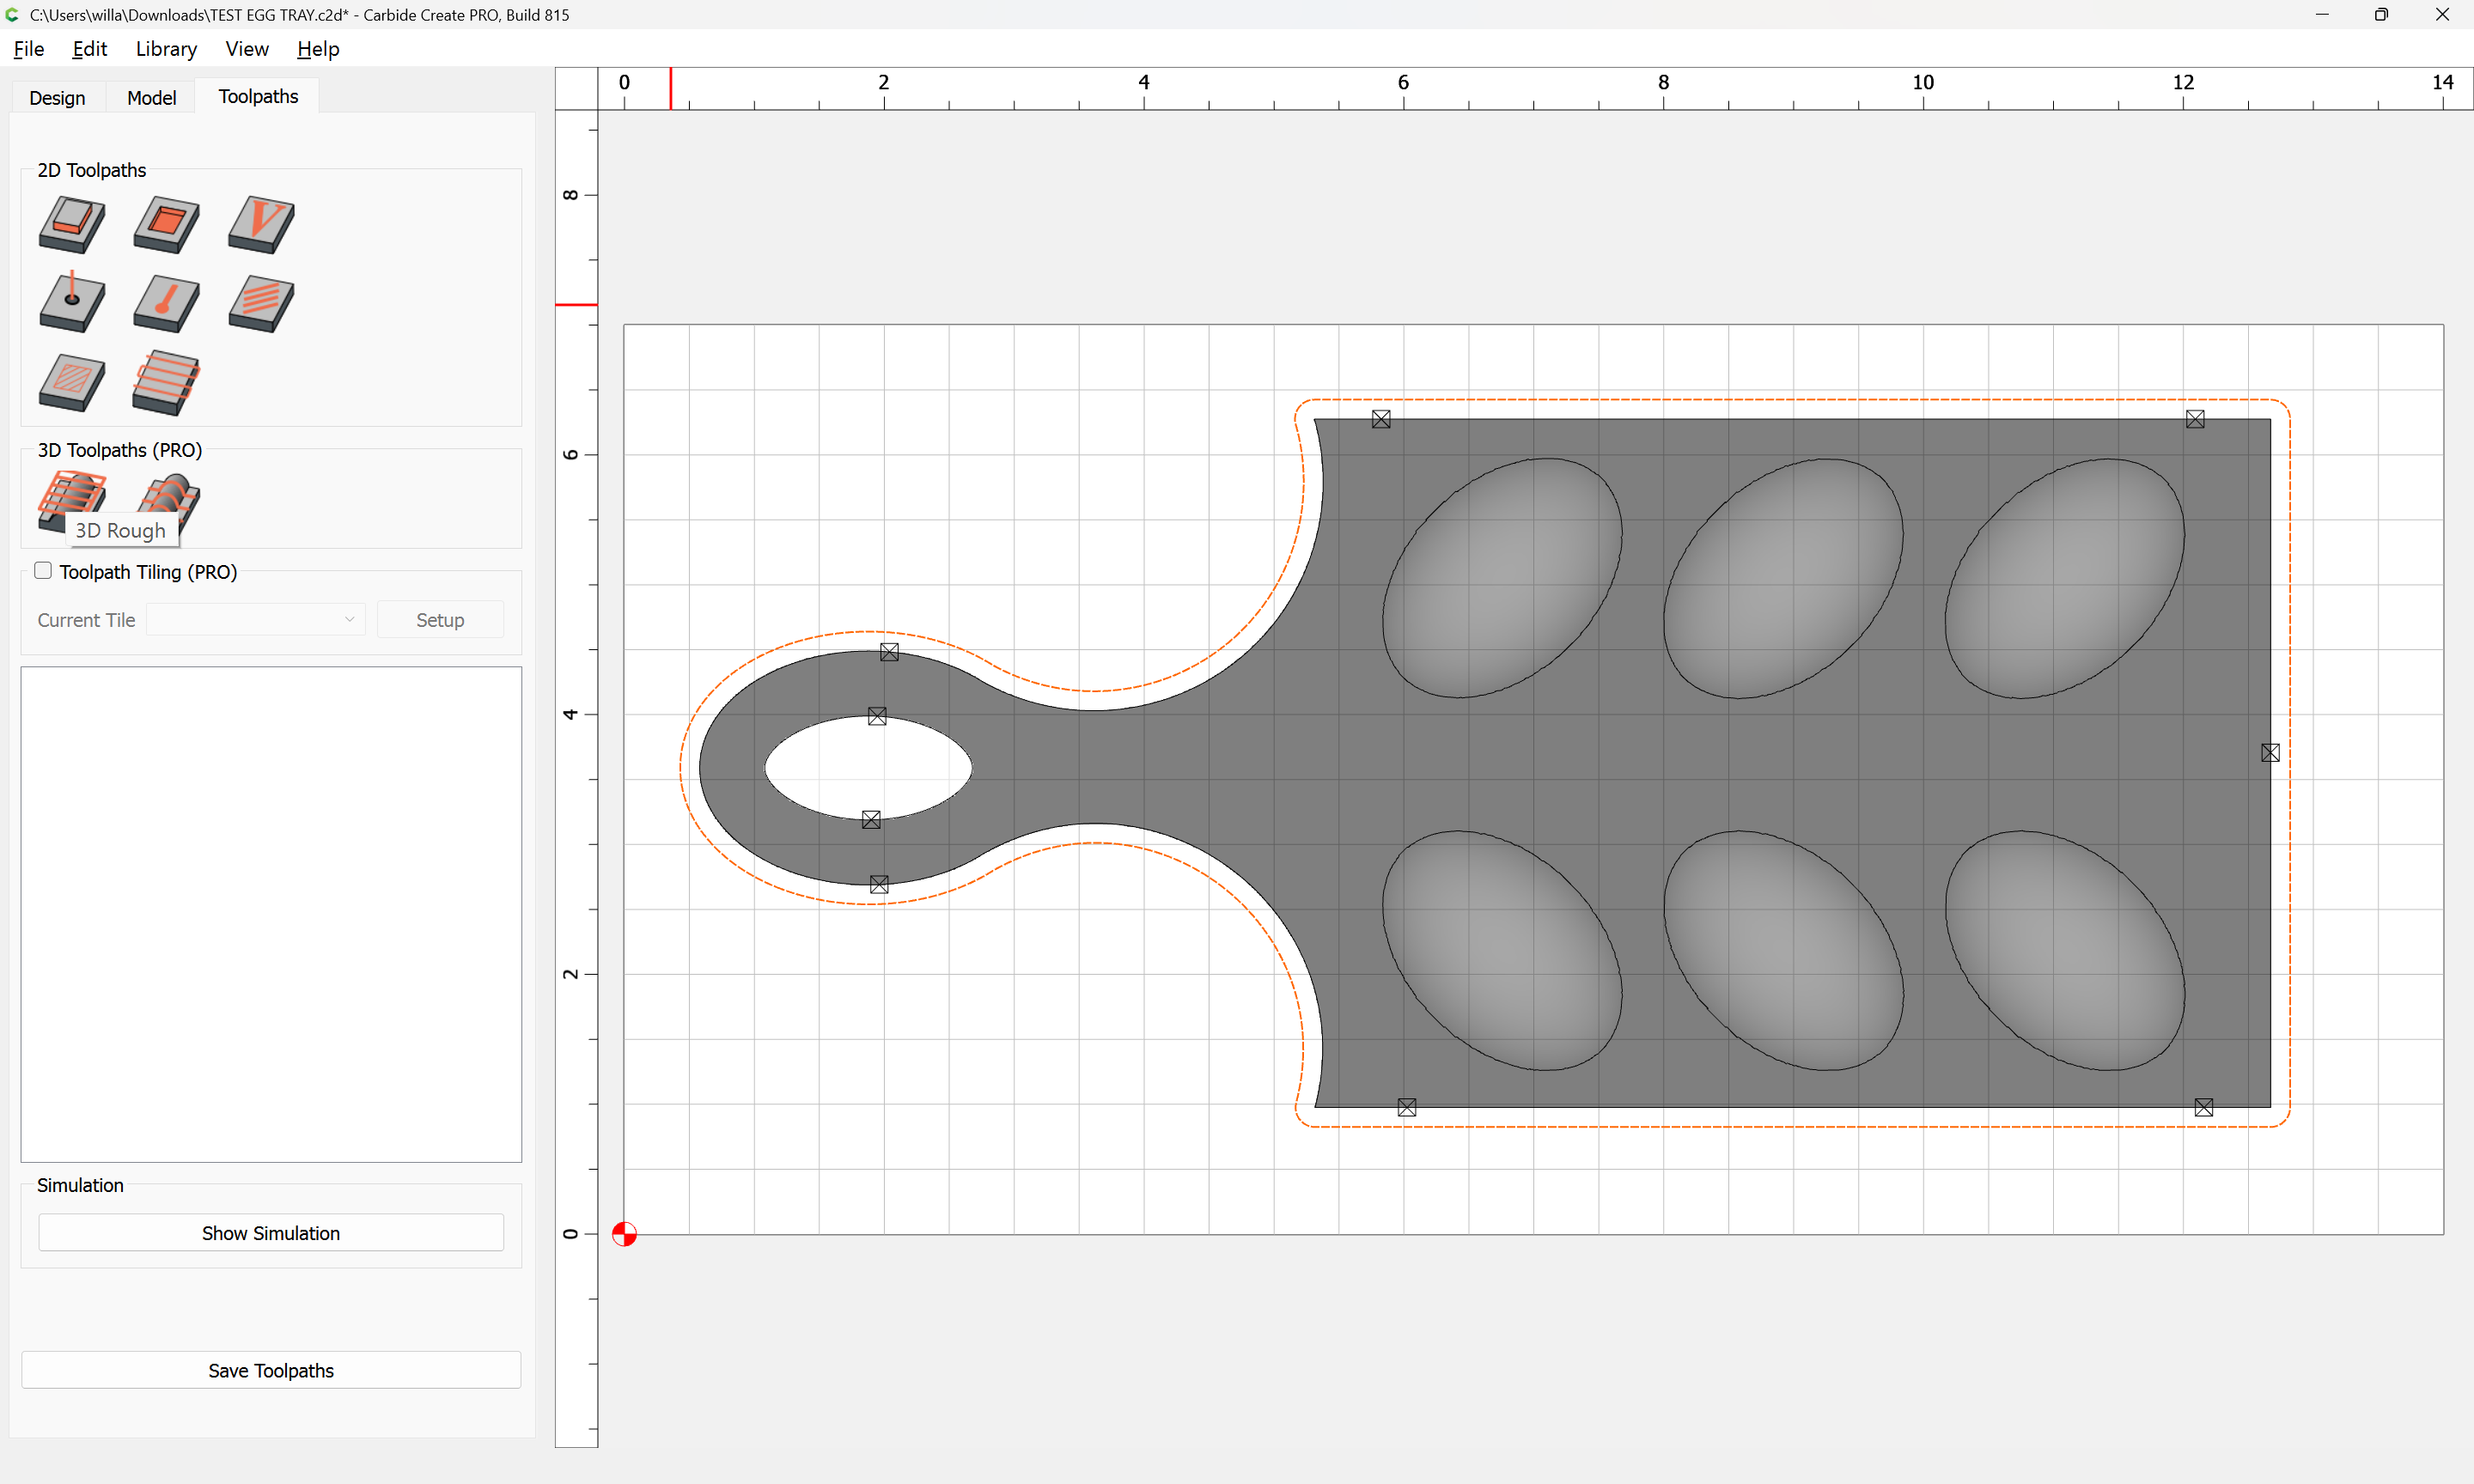Click the tab marker atop the handle hole
Image resolution: width=2474 pixels, height=1484 pixels.
point(877,716)
